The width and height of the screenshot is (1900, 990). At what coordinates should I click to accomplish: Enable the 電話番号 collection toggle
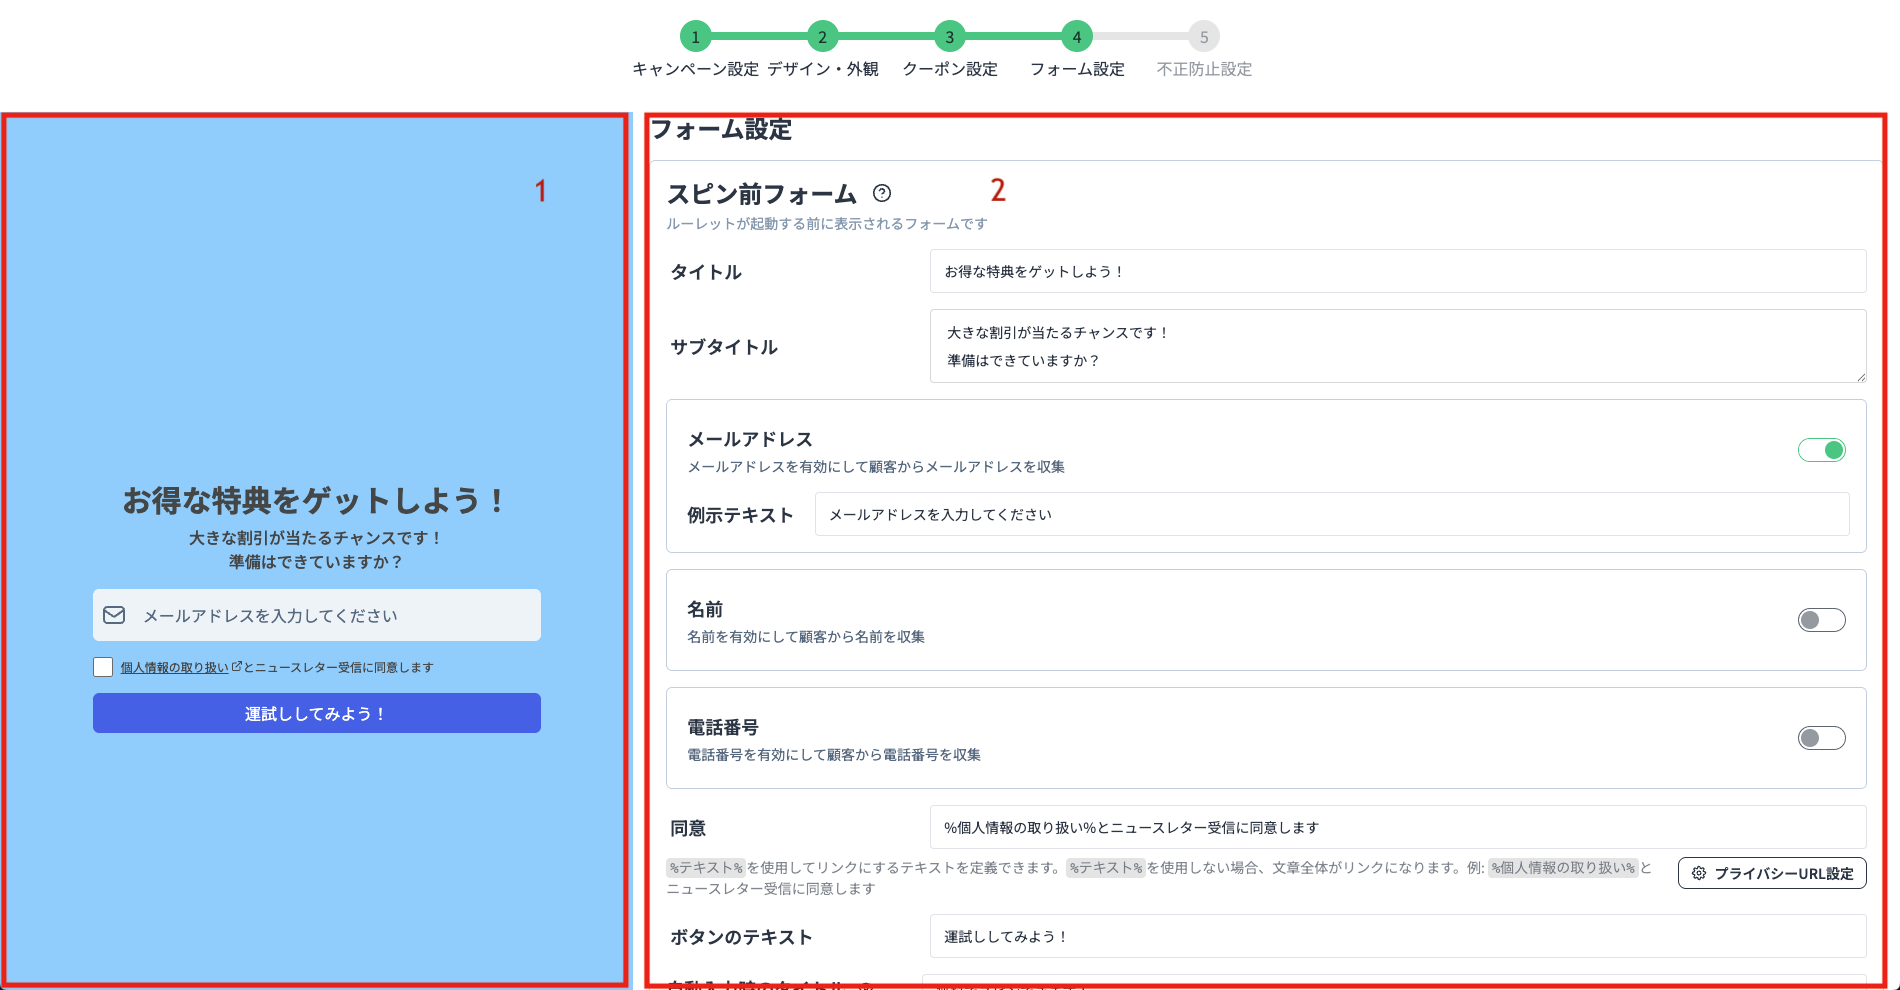(1821, 738)
